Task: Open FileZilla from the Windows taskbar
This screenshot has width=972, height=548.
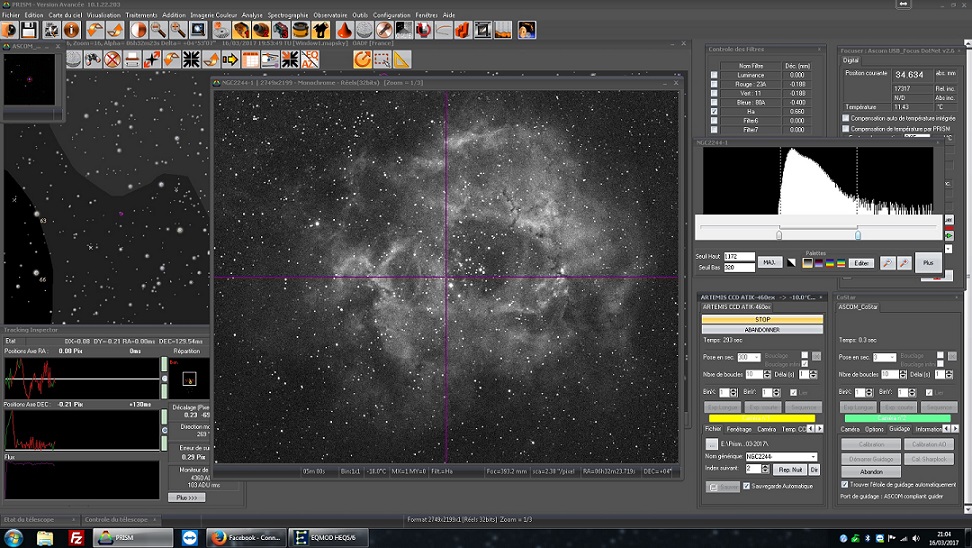Action: point(75,538)
